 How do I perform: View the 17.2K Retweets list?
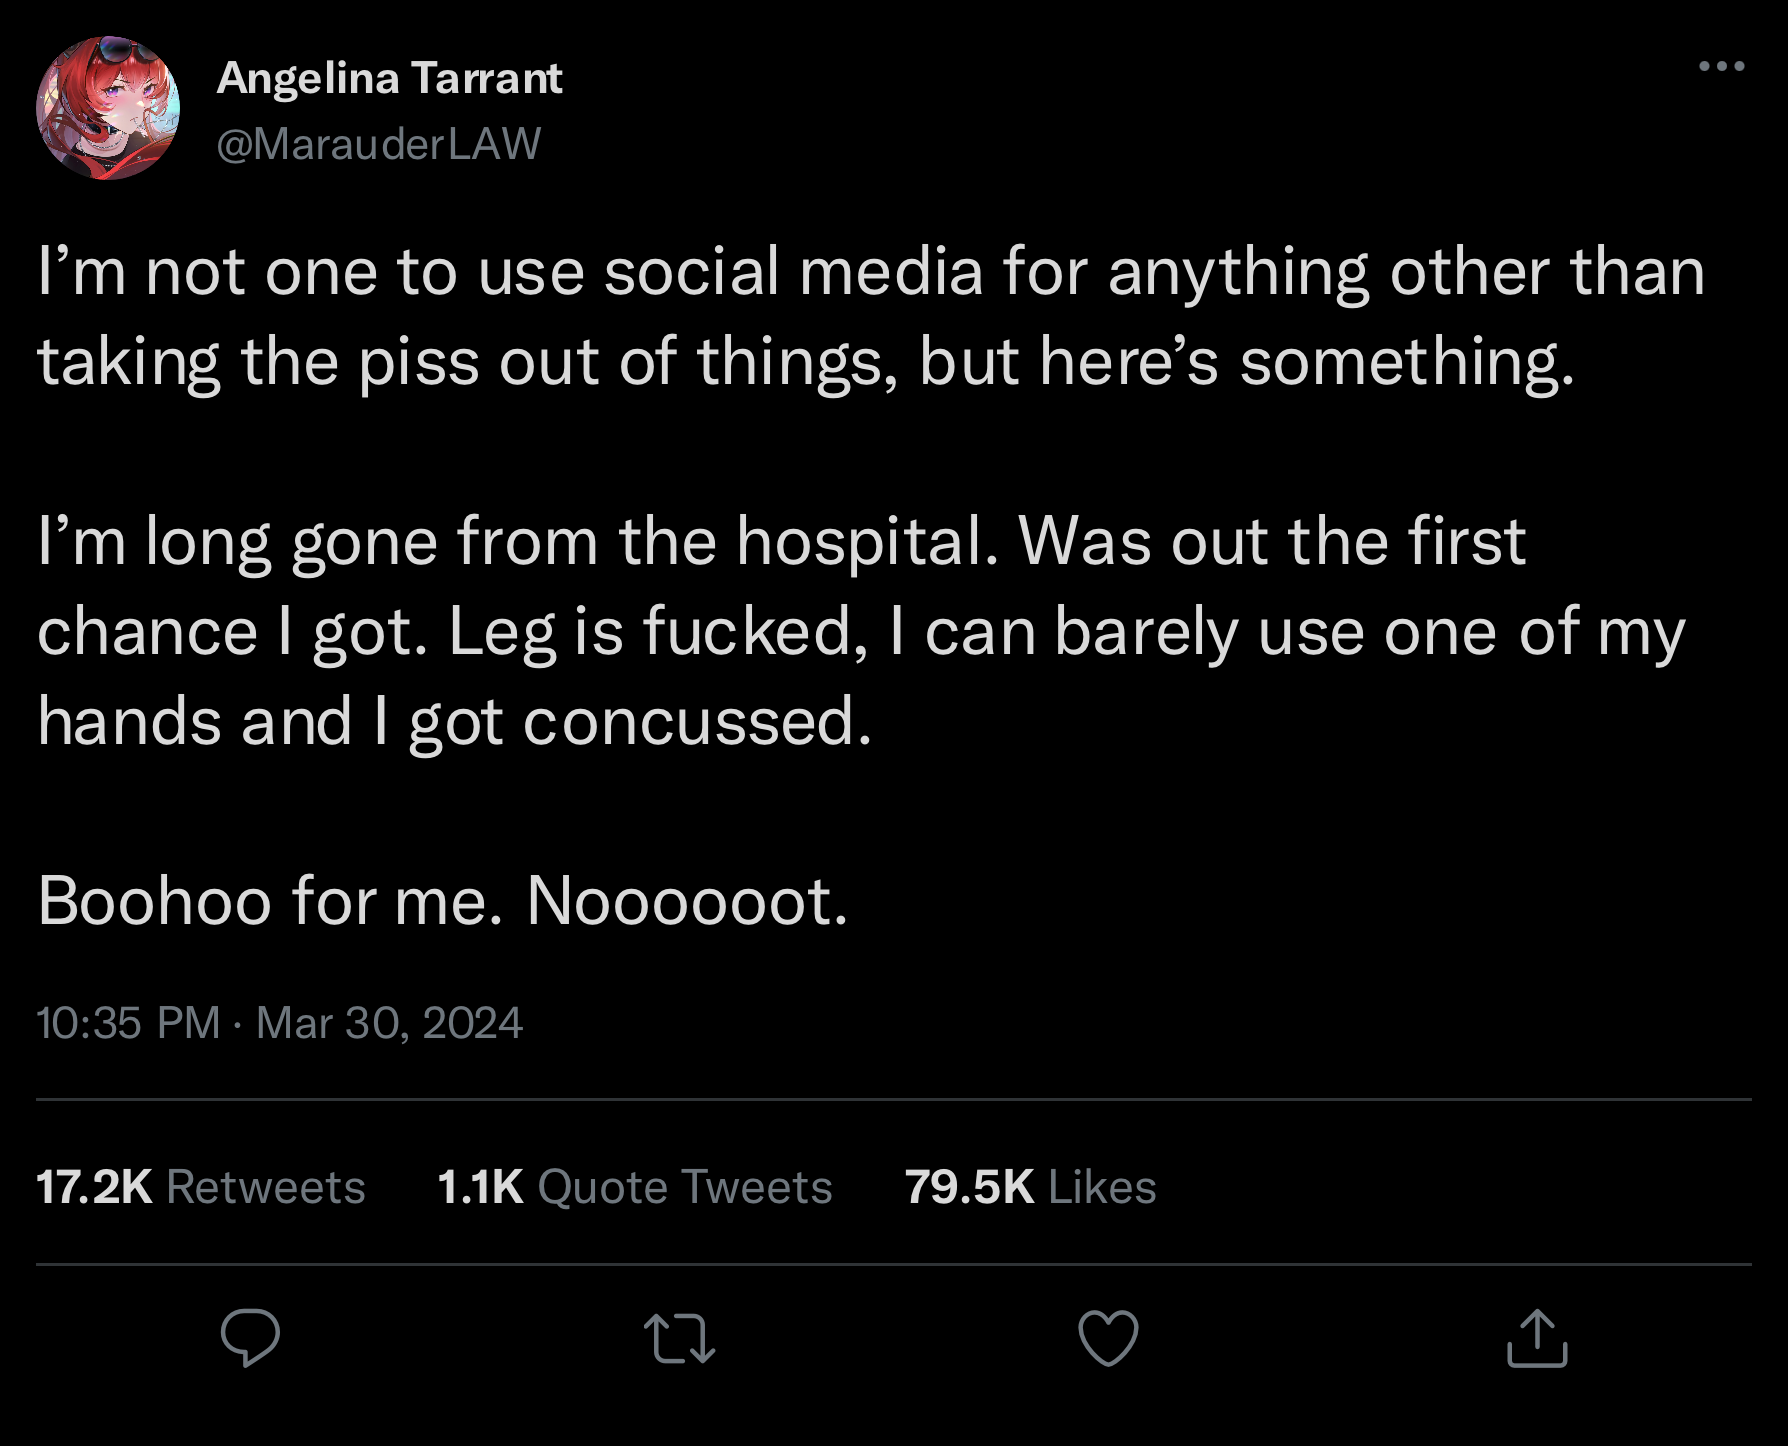[x=200, y=1187]
